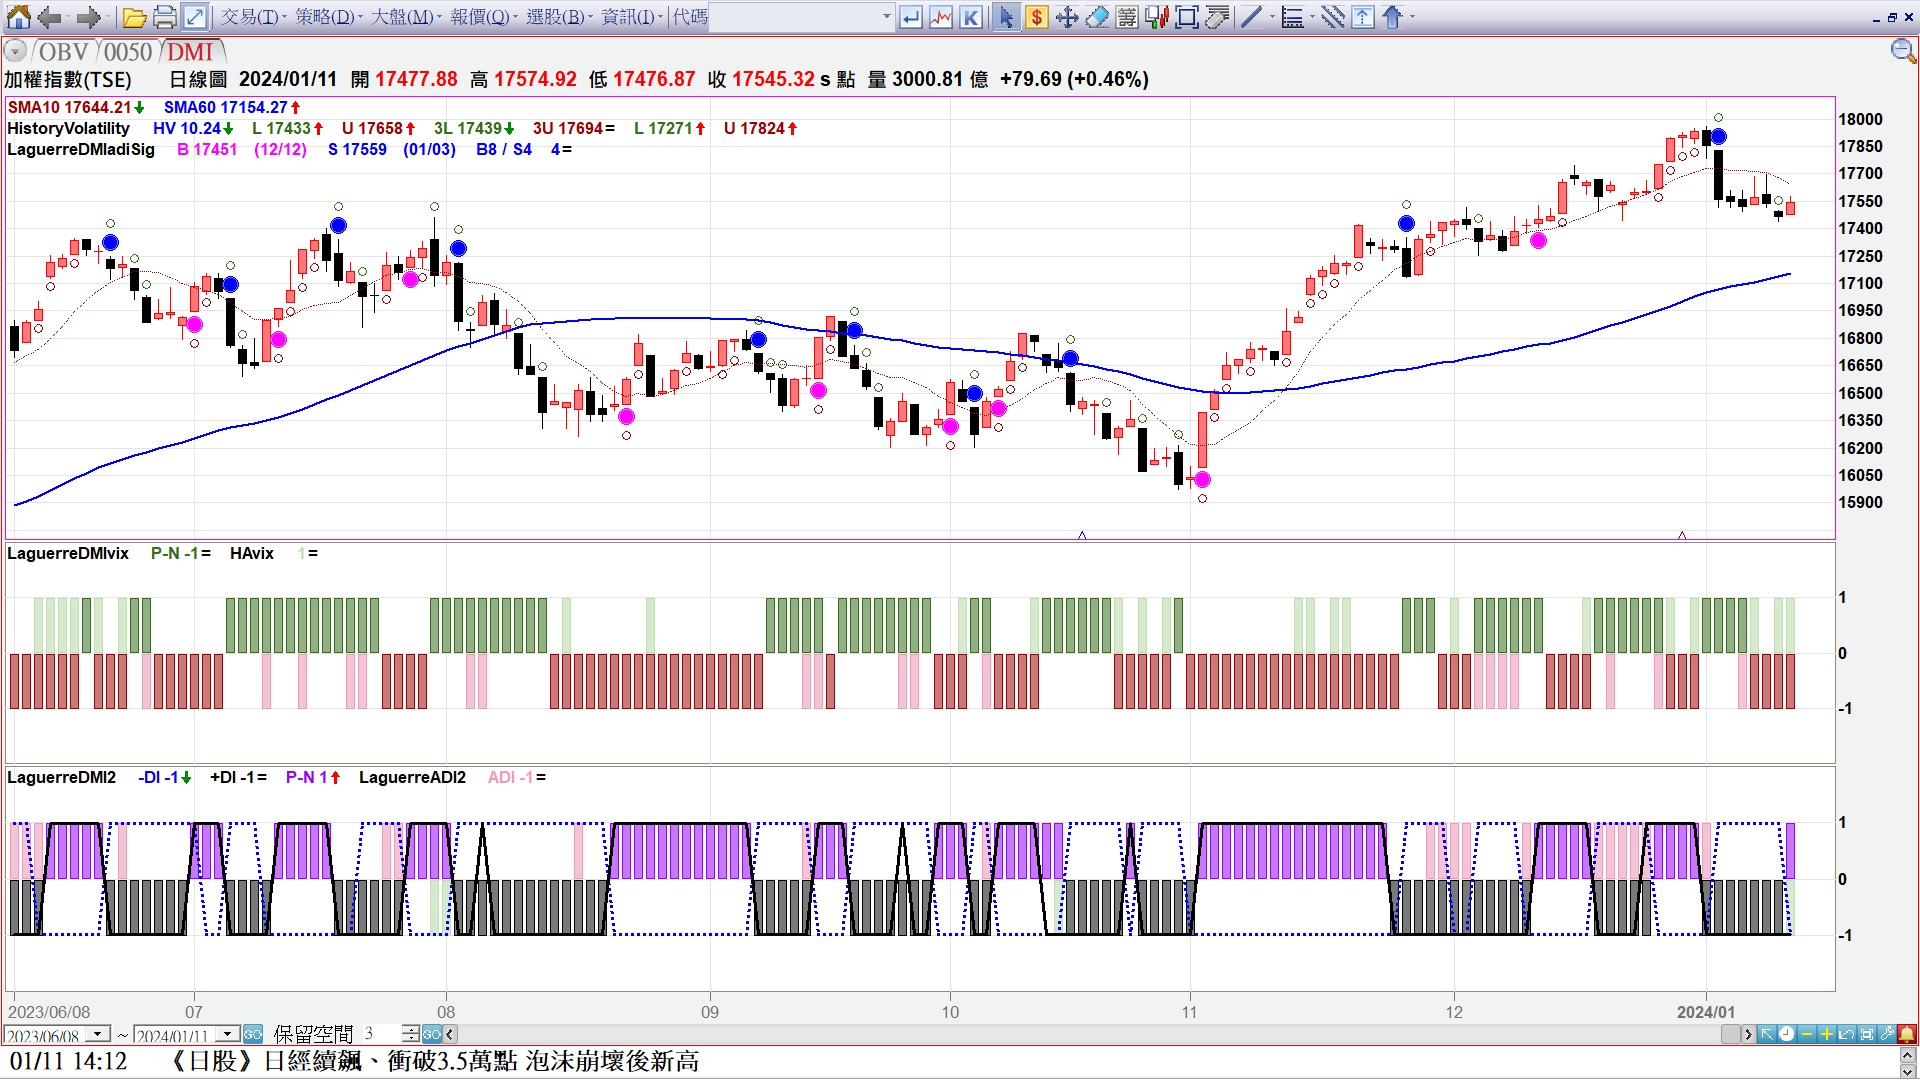
Task: Select the Eraser tool
Action: pos(1097,17)
